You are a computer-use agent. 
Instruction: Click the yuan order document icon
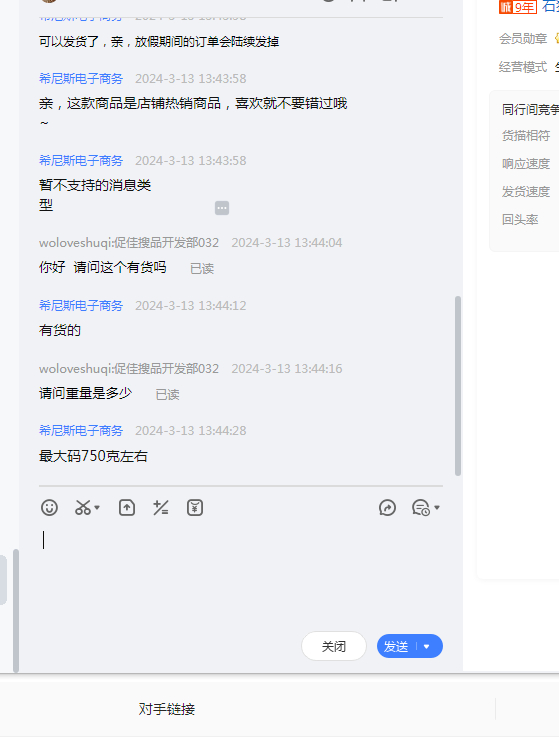[x=195, y=508]
